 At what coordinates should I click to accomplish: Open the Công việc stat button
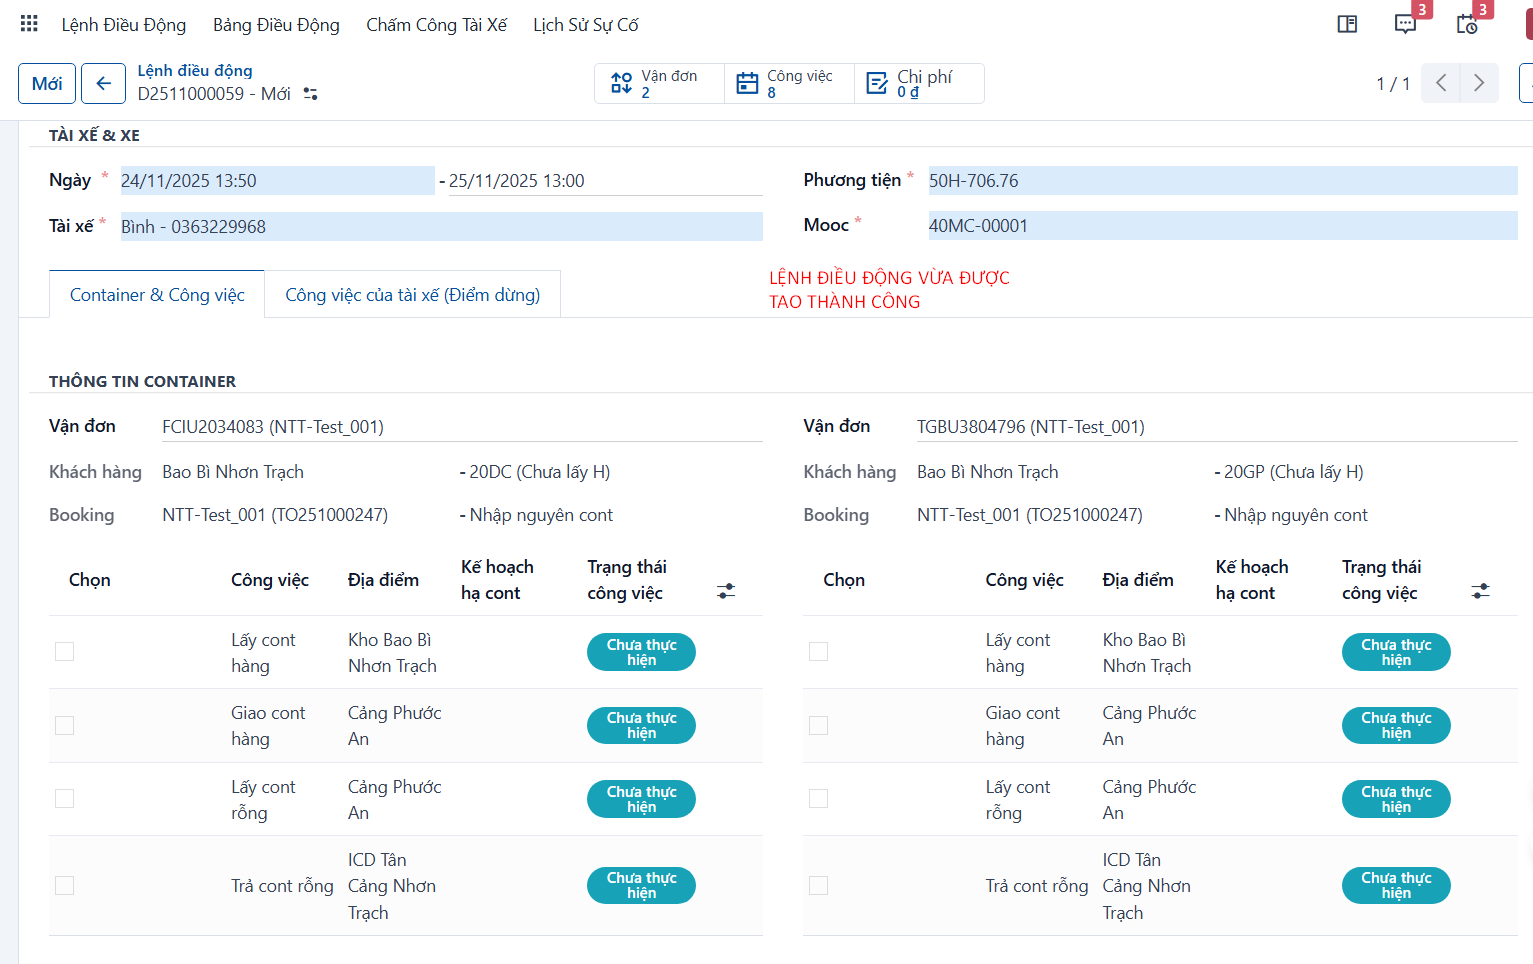[x=789, y=83]
